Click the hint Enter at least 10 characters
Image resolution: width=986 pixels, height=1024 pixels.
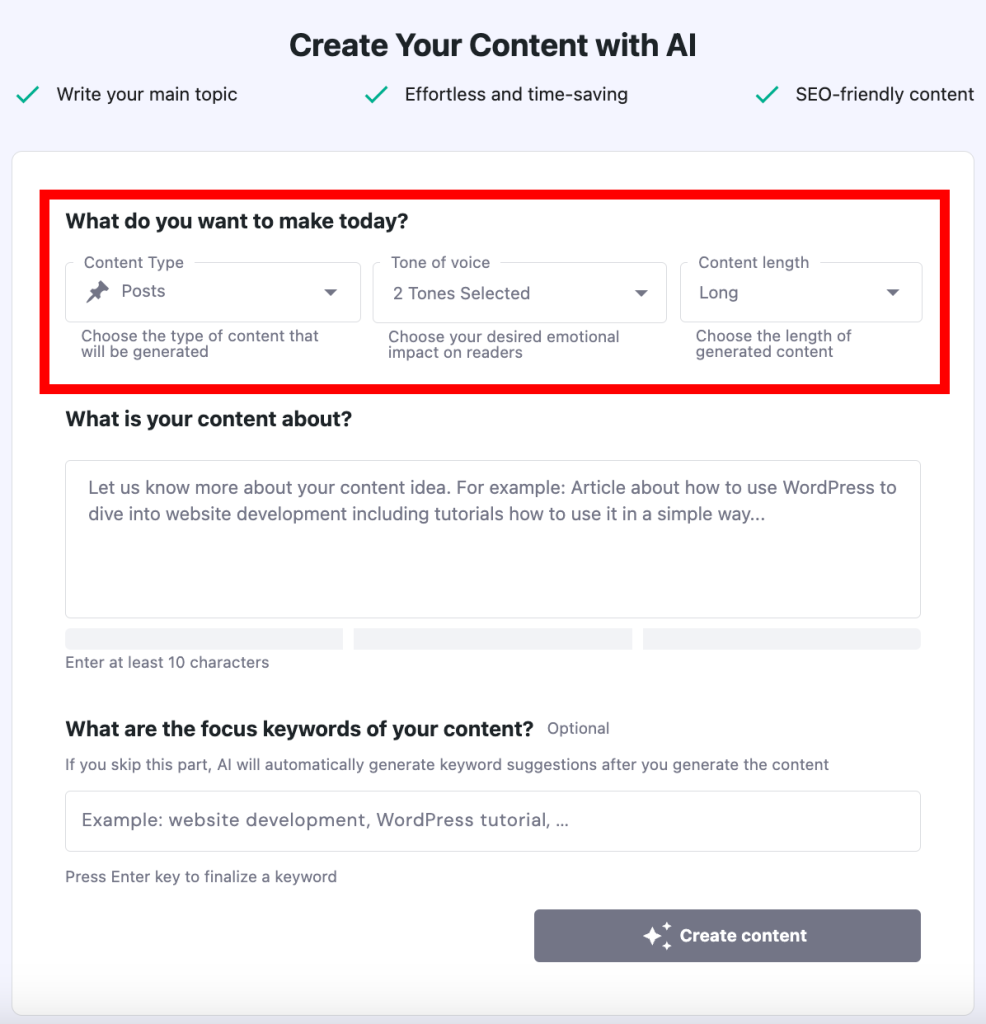point(167,662)
